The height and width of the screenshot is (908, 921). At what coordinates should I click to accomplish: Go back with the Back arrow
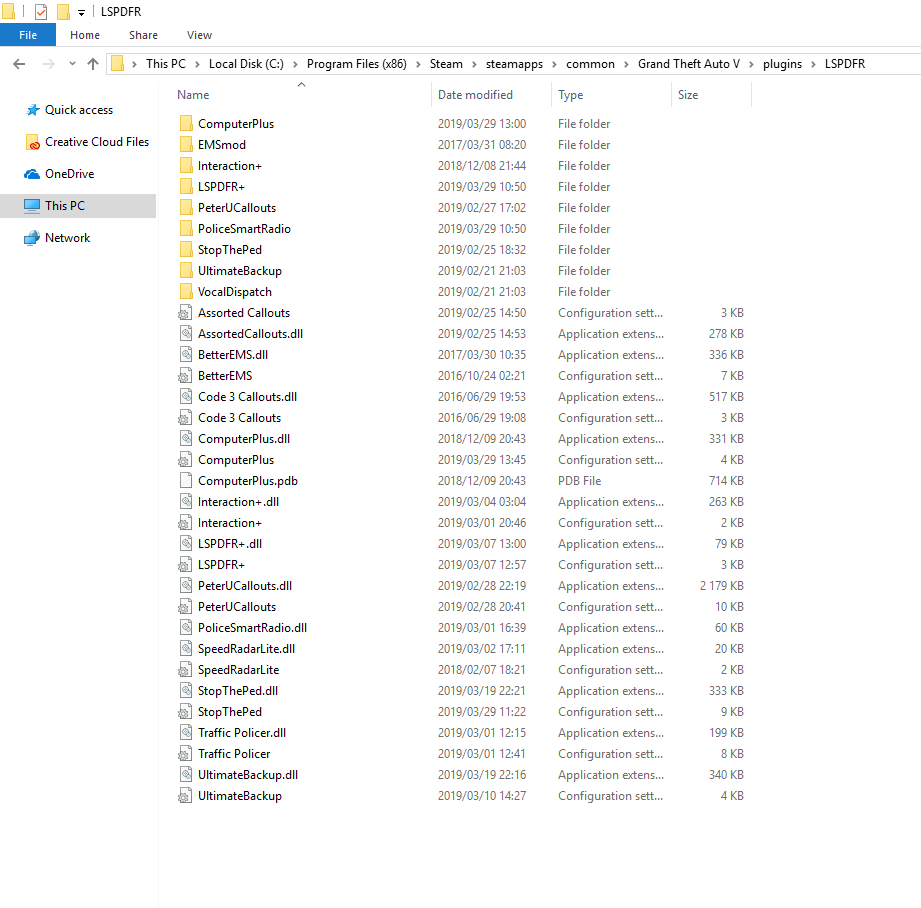tap(19, 64)
